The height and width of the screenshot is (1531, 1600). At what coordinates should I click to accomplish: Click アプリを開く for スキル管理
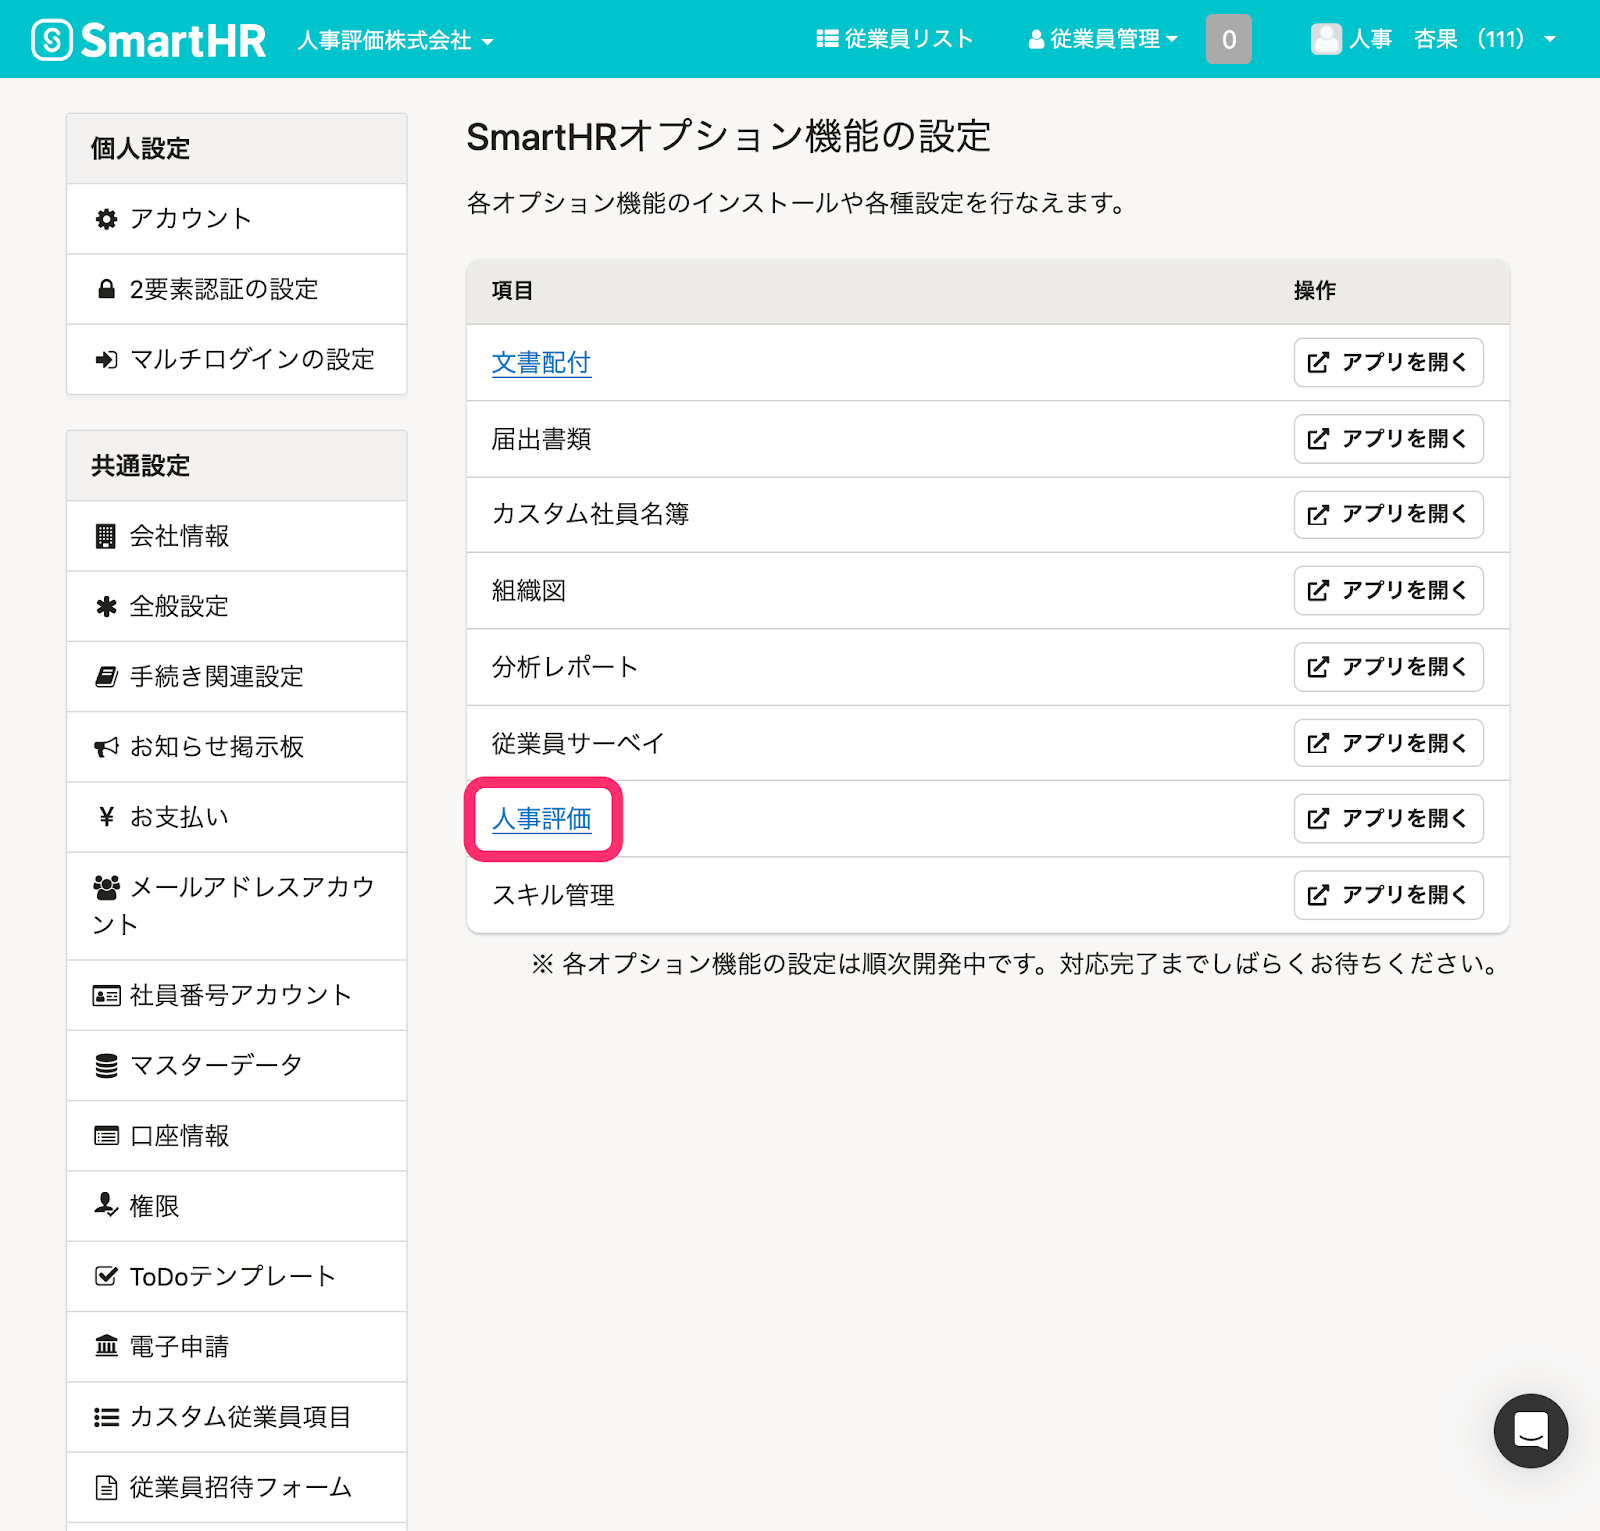[1388, 894]
